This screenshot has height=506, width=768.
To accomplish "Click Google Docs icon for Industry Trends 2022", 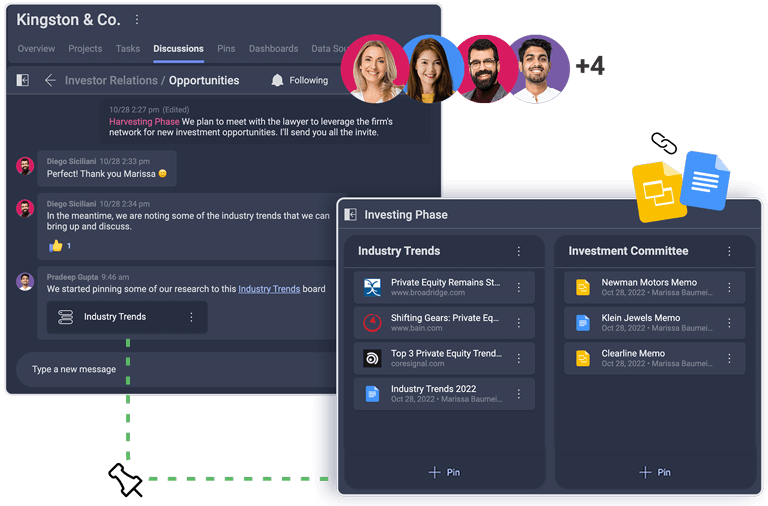I will (x=372, y=394).
